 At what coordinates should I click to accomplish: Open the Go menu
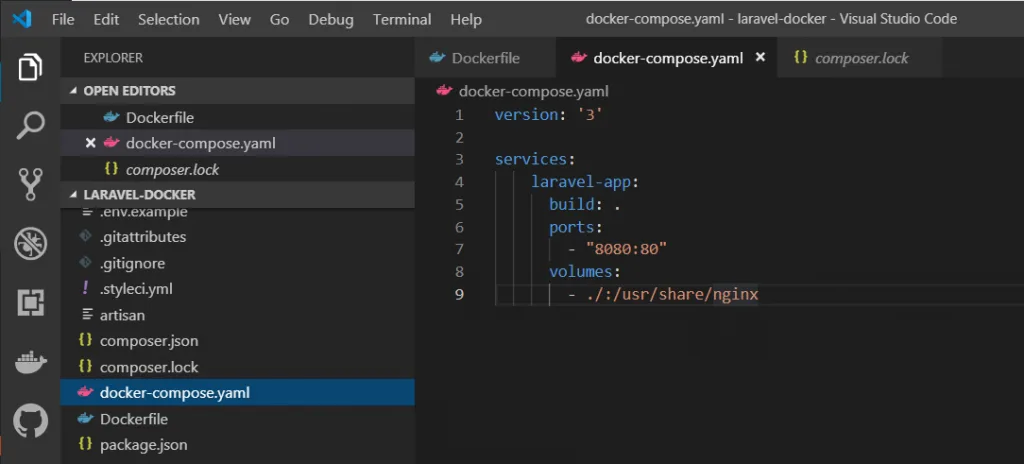280,20
